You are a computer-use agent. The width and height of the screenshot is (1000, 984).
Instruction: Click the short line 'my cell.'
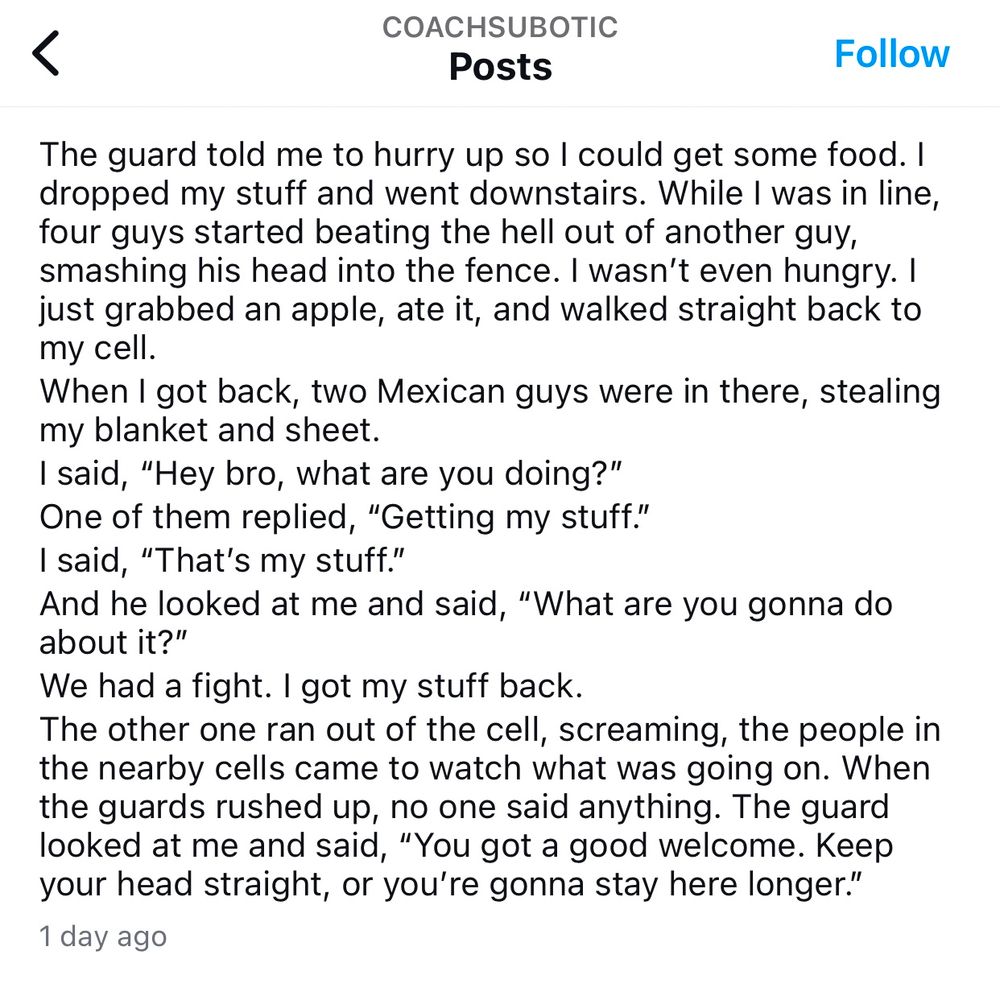click(98, 348)
